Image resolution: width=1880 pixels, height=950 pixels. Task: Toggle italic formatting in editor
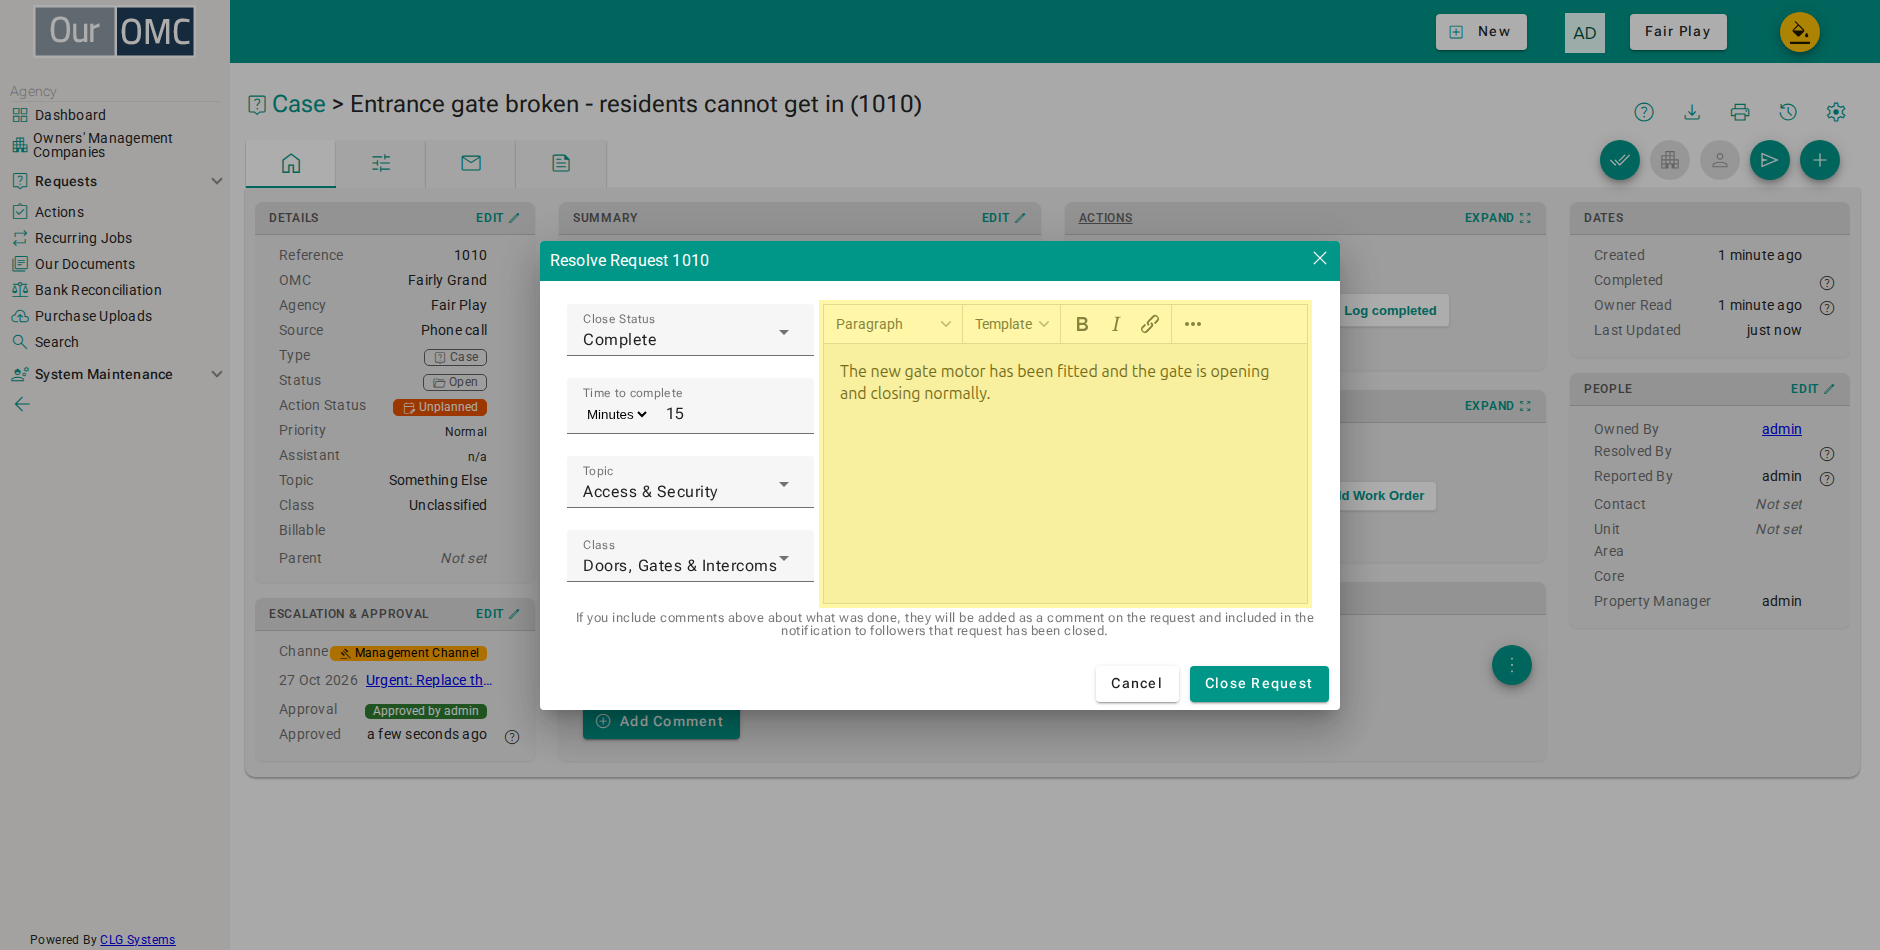pyautogui.click(x=1116, y=324)
